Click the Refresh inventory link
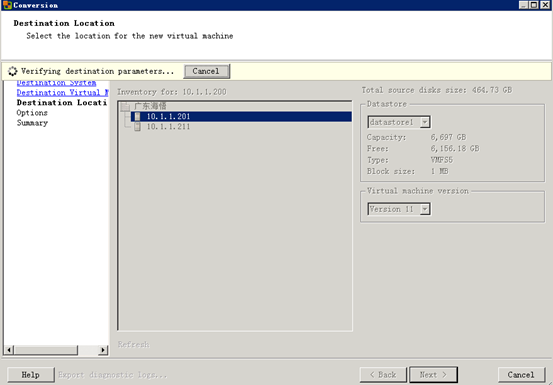Image resolution: width=553 pixels, height=385 pixels. coord(133,344)
